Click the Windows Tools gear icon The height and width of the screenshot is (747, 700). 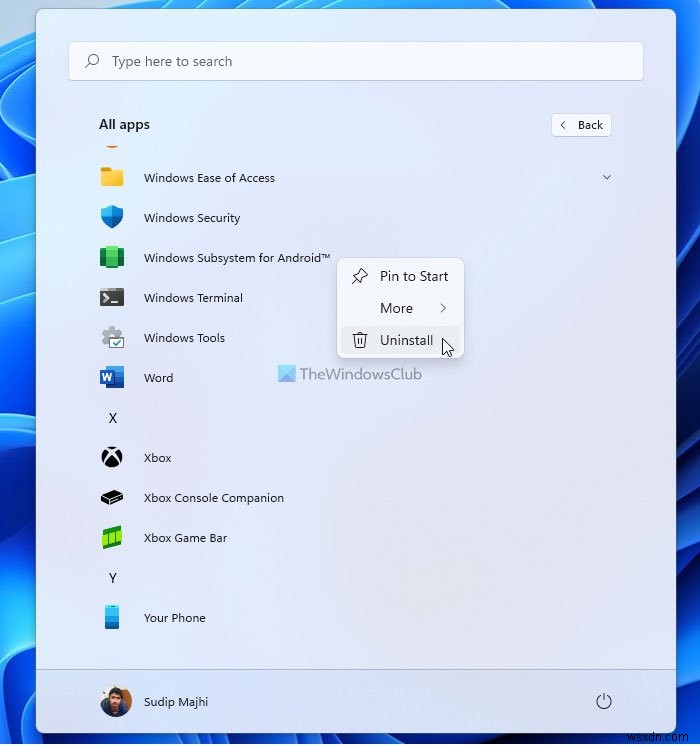point(113,337)
